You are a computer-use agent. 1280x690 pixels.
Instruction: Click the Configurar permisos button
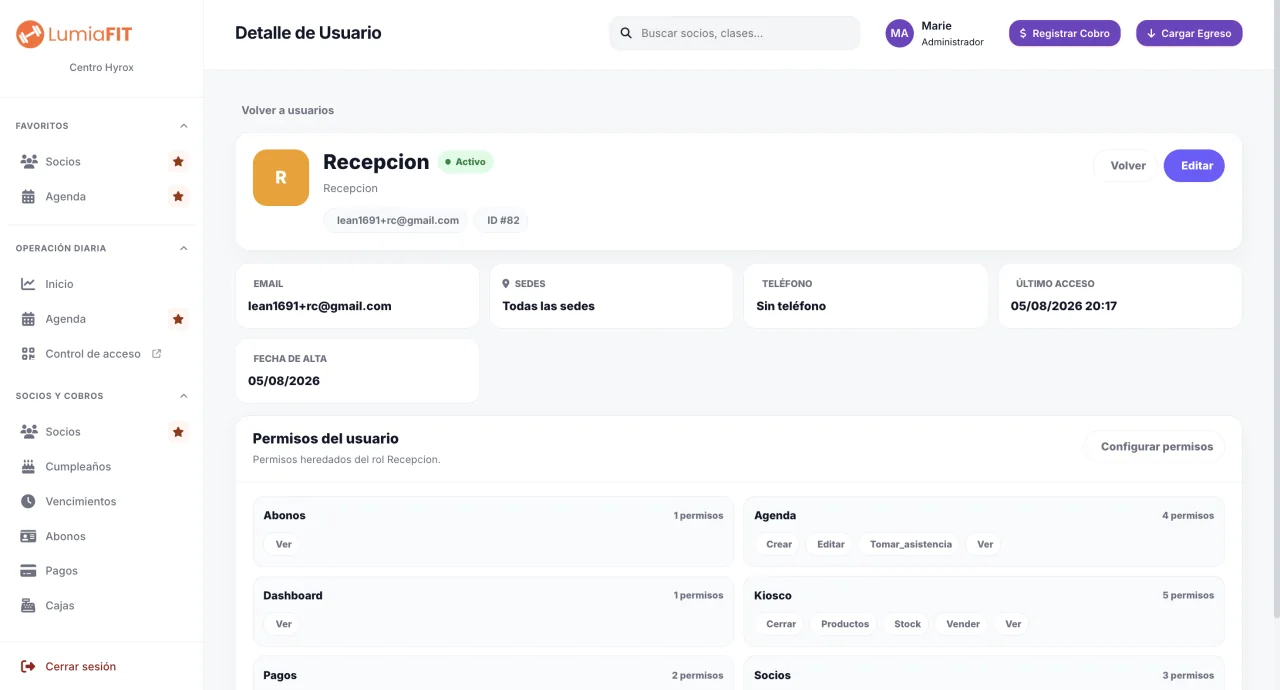(1155, 447)
